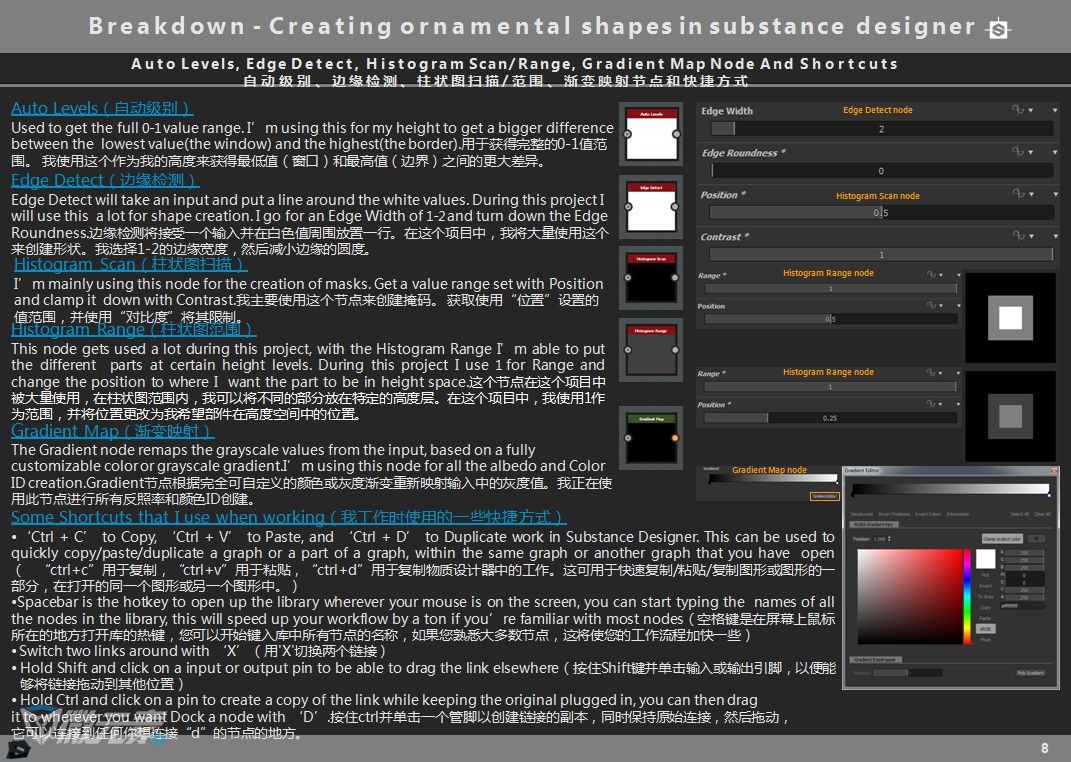Open the rightmost arrow menu beside Histogram Scan Position
The image size is (1071, 762).
(x=1055, y=195)
